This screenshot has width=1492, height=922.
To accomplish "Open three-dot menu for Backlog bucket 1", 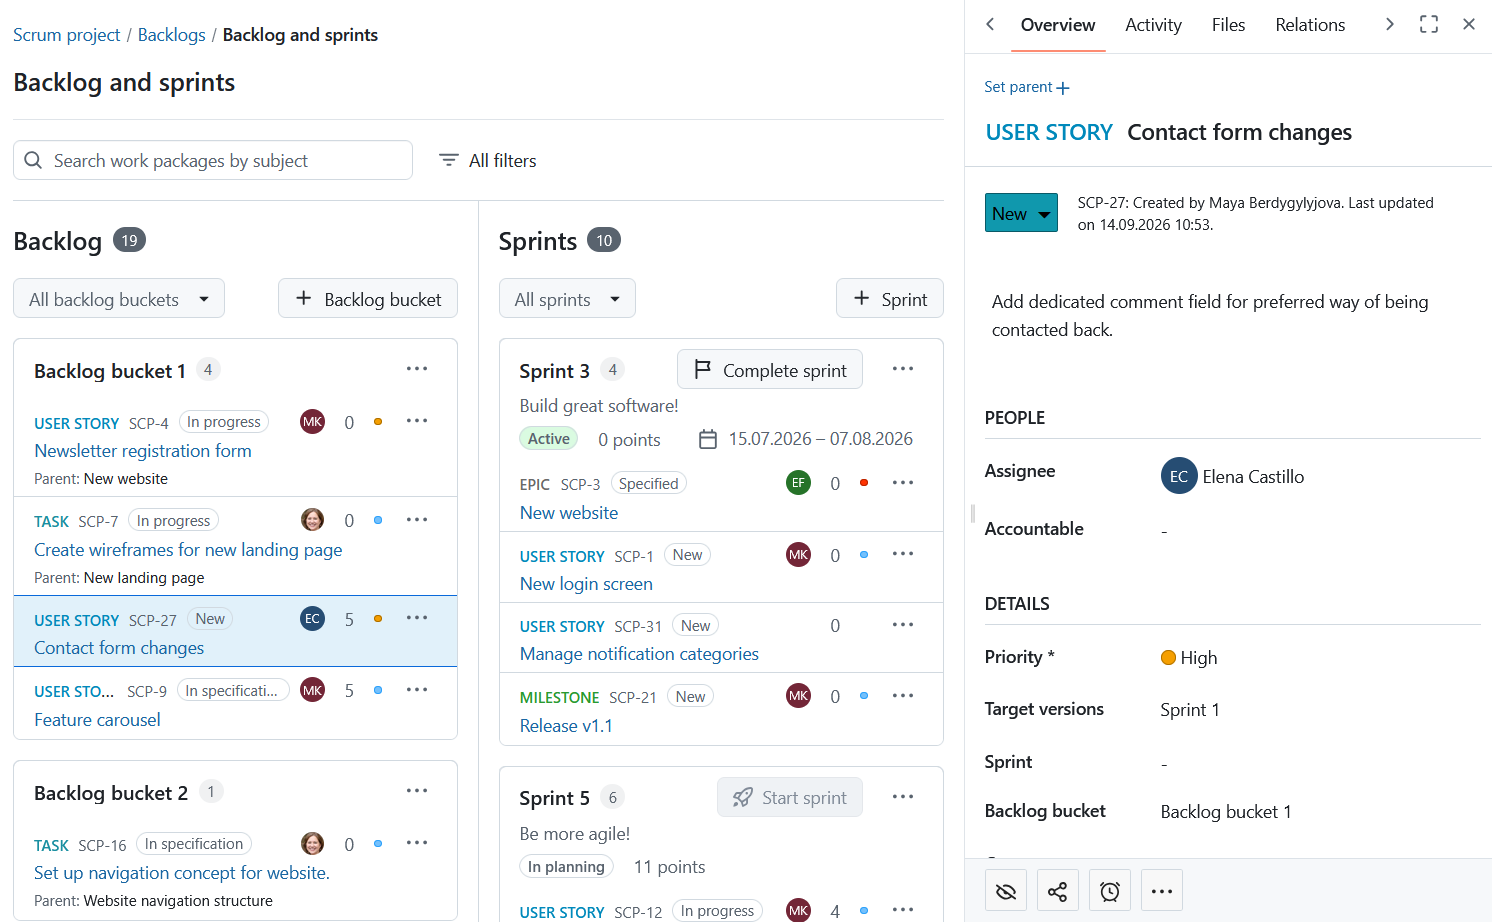I will [x=417, y=369].
